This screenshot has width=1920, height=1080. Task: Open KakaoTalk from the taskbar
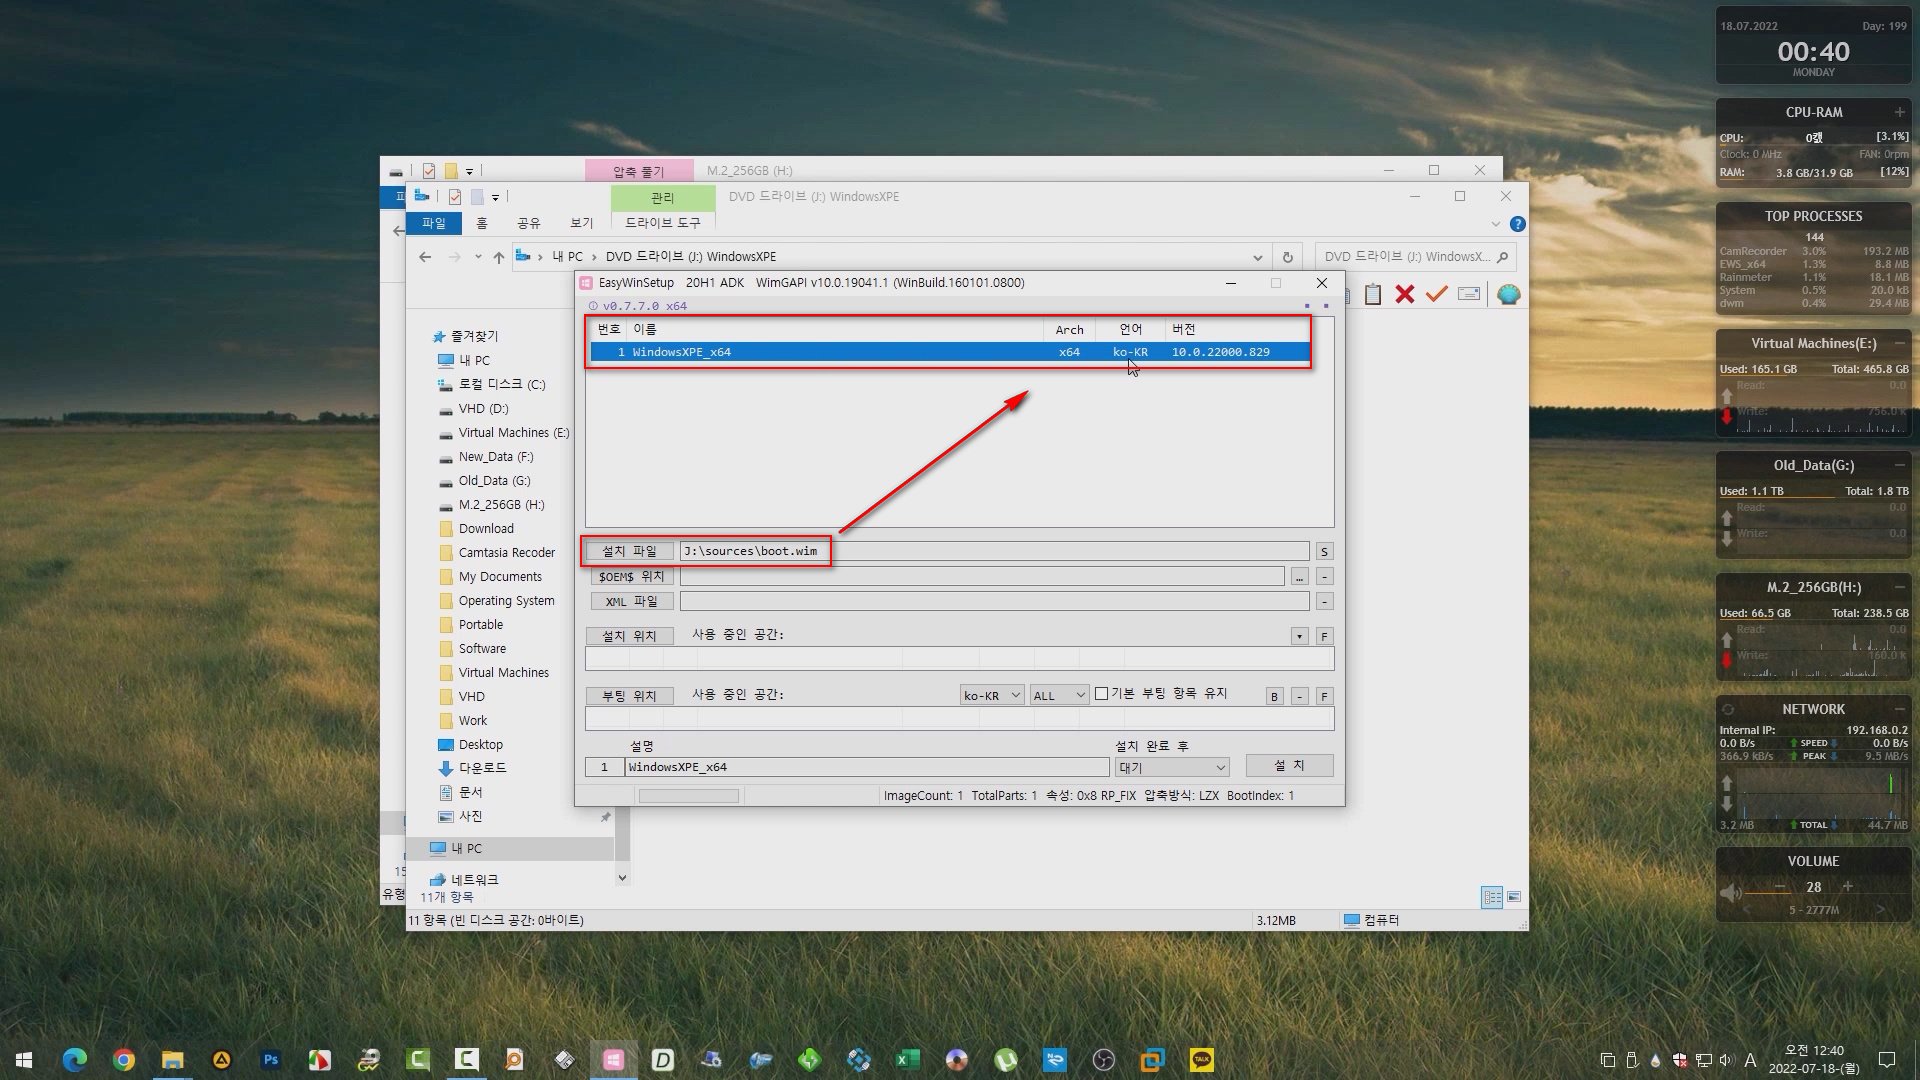1202,1059
